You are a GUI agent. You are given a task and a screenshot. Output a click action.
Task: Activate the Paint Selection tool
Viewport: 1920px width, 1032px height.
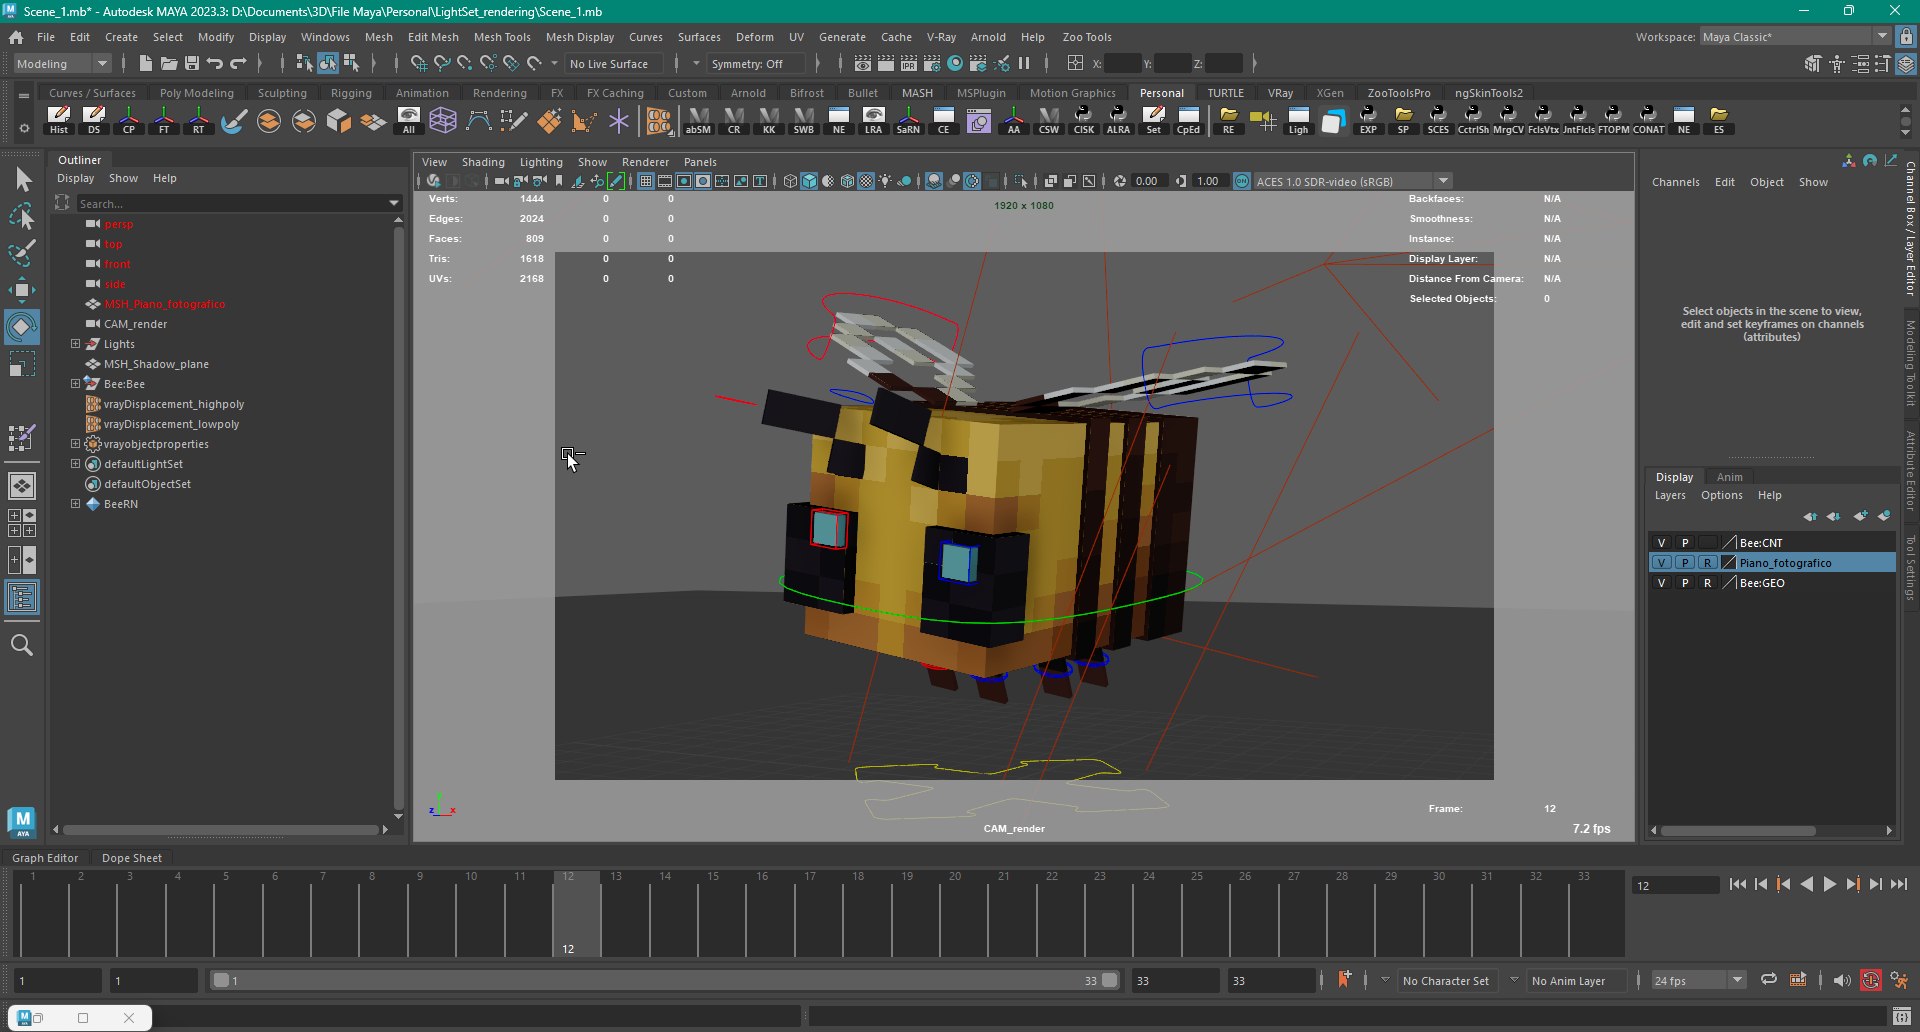pyautogui.click(x=22, y=252)
